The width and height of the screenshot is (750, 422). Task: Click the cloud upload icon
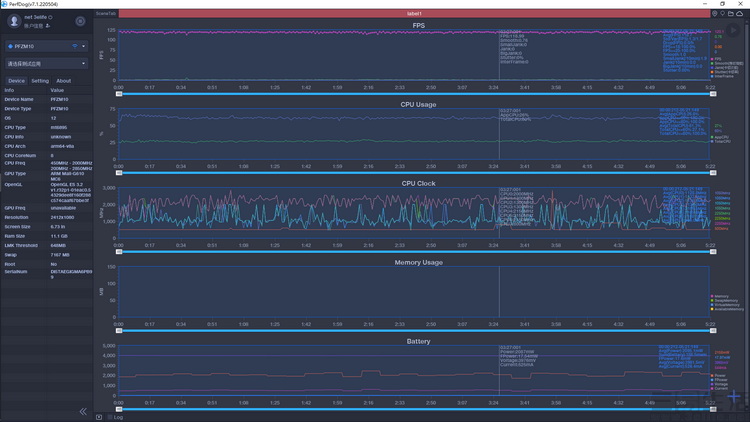(739, 14)
